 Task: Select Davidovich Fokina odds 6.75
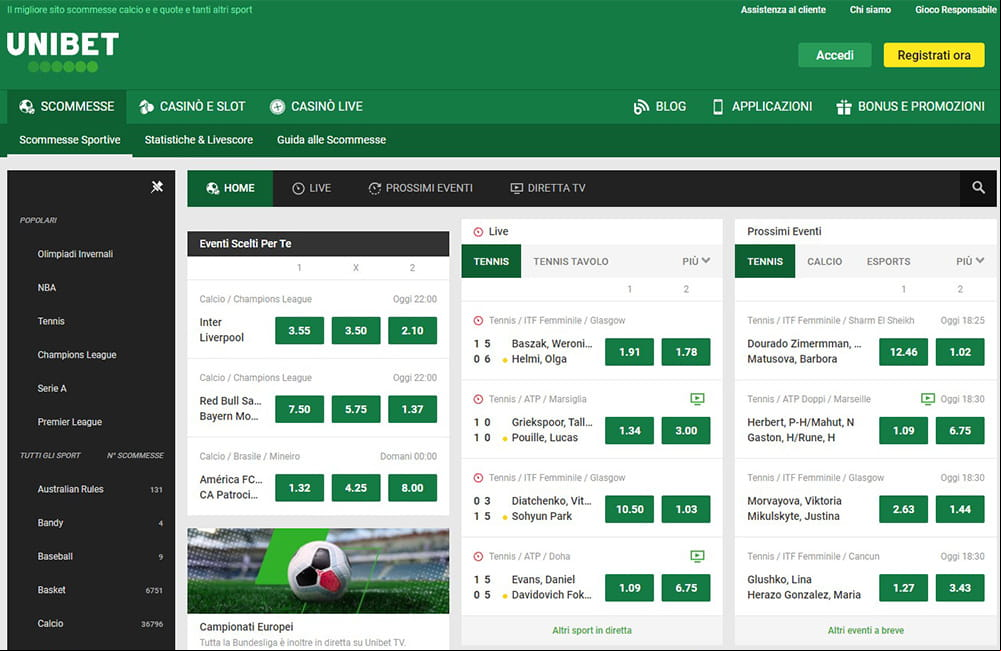point(686,588)
